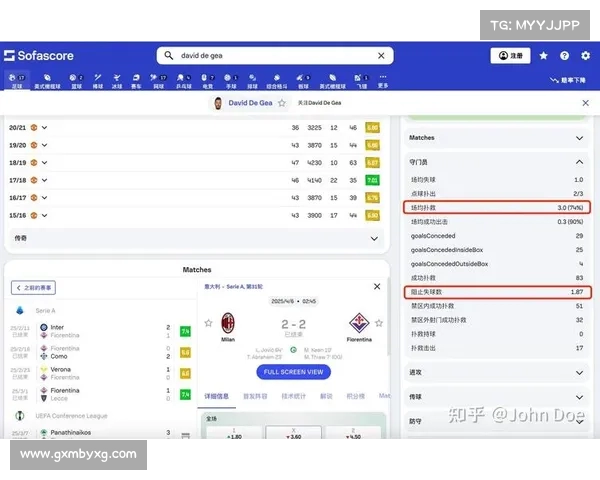Select the baseball (棒球) sport icon

98,81
